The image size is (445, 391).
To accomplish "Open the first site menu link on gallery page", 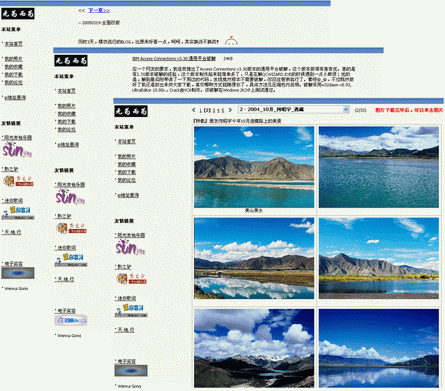I will [127, 142].
